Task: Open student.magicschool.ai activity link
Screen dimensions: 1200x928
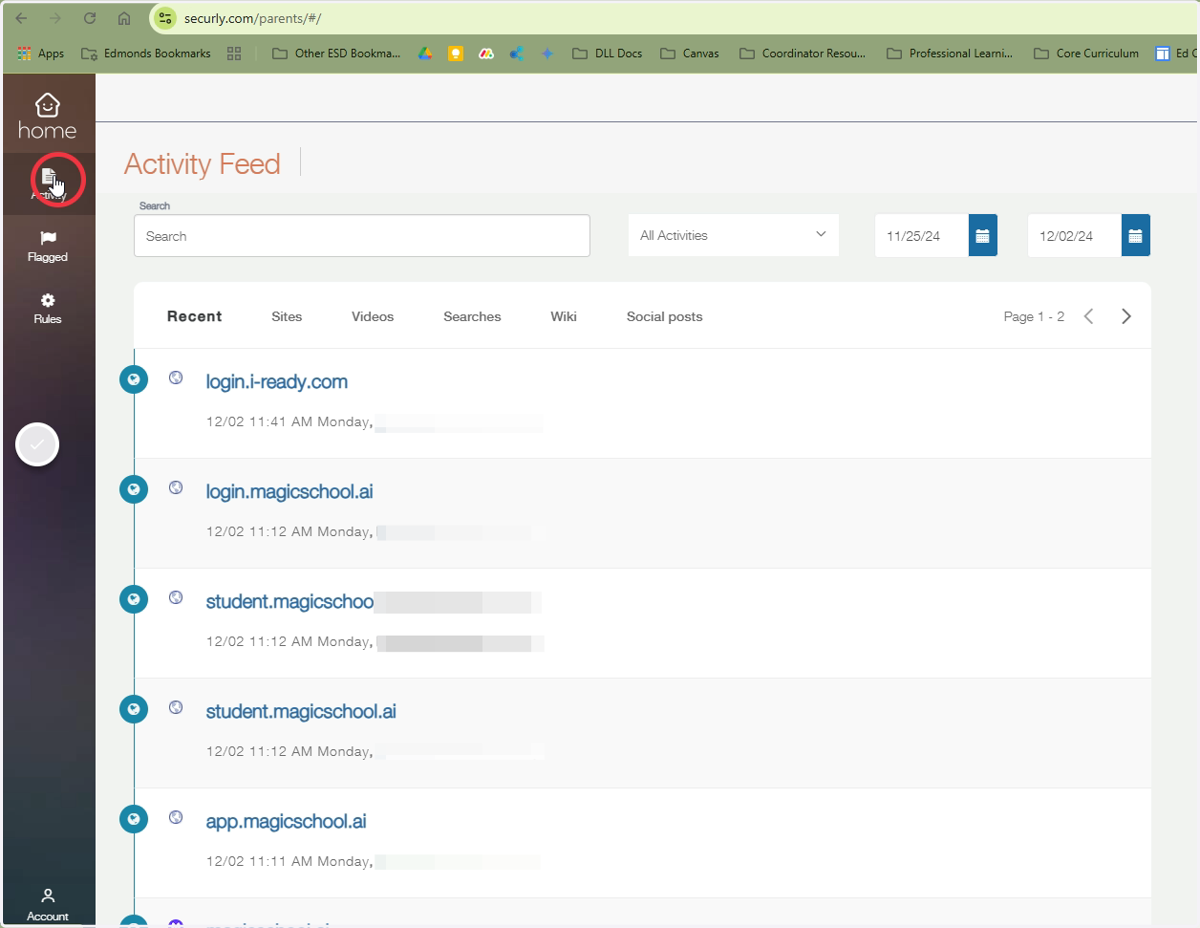Action: point(301,712)
